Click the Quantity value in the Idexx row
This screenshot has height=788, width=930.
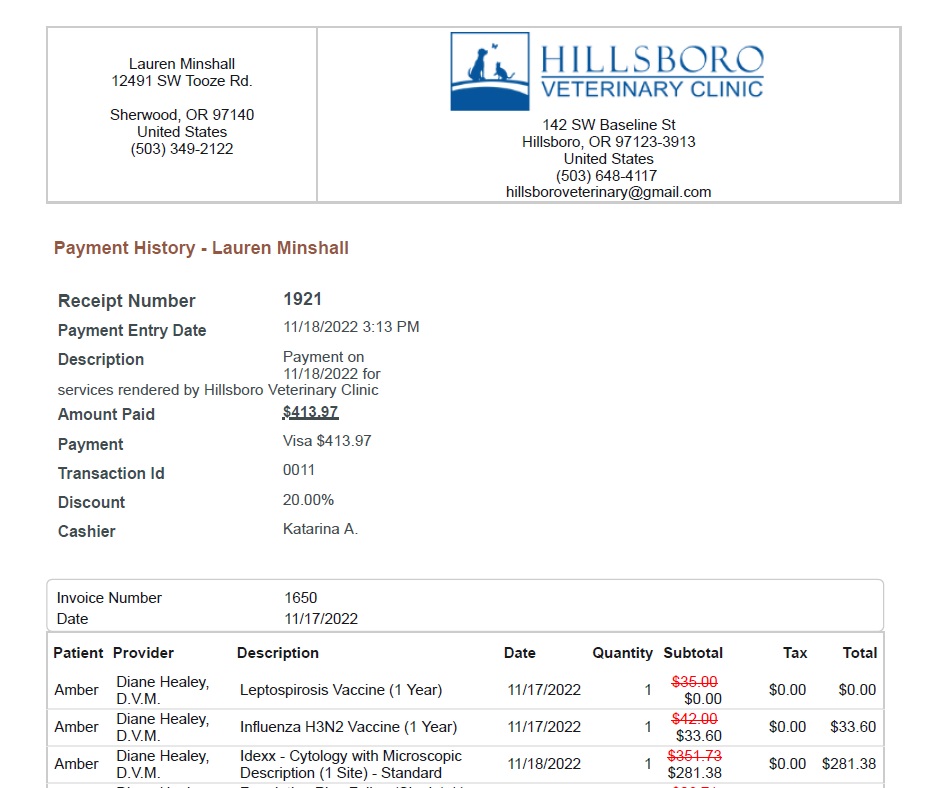pyautogui.click(x=648, y=764)
